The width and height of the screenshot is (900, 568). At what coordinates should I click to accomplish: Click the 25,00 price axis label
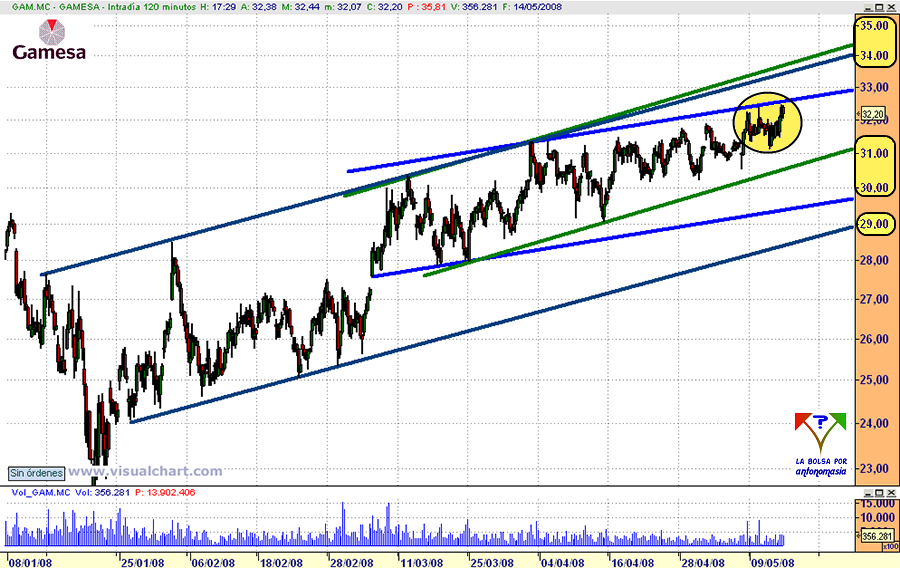tap(875, 380)
